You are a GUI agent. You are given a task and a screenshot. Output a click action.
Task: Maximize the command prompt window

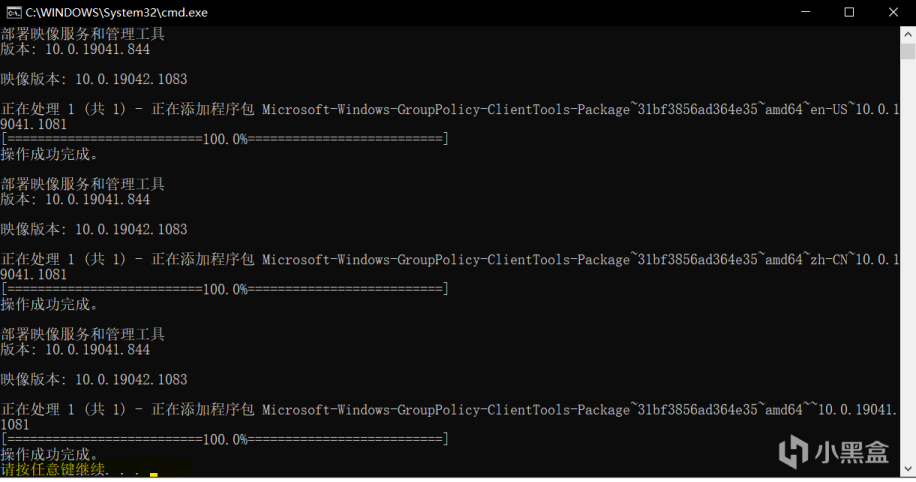pyautogui.click(x=849, y=12)
